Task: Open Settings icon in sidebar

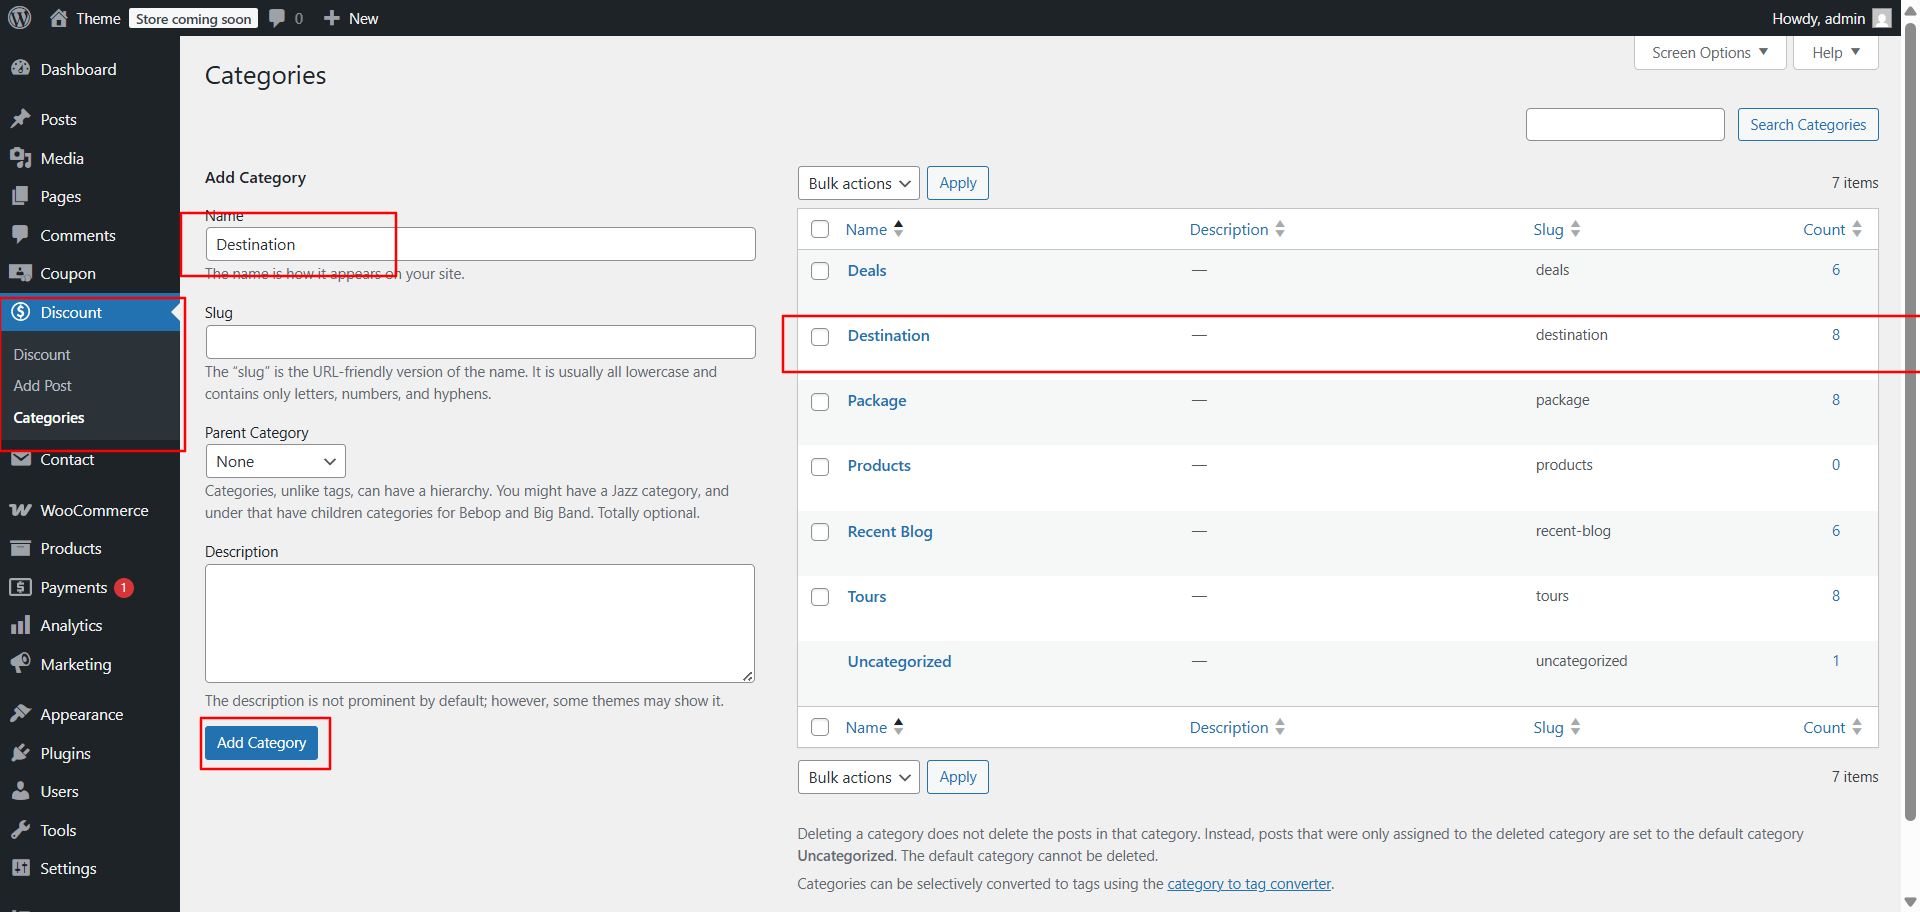Action: [x=20, y=868]
